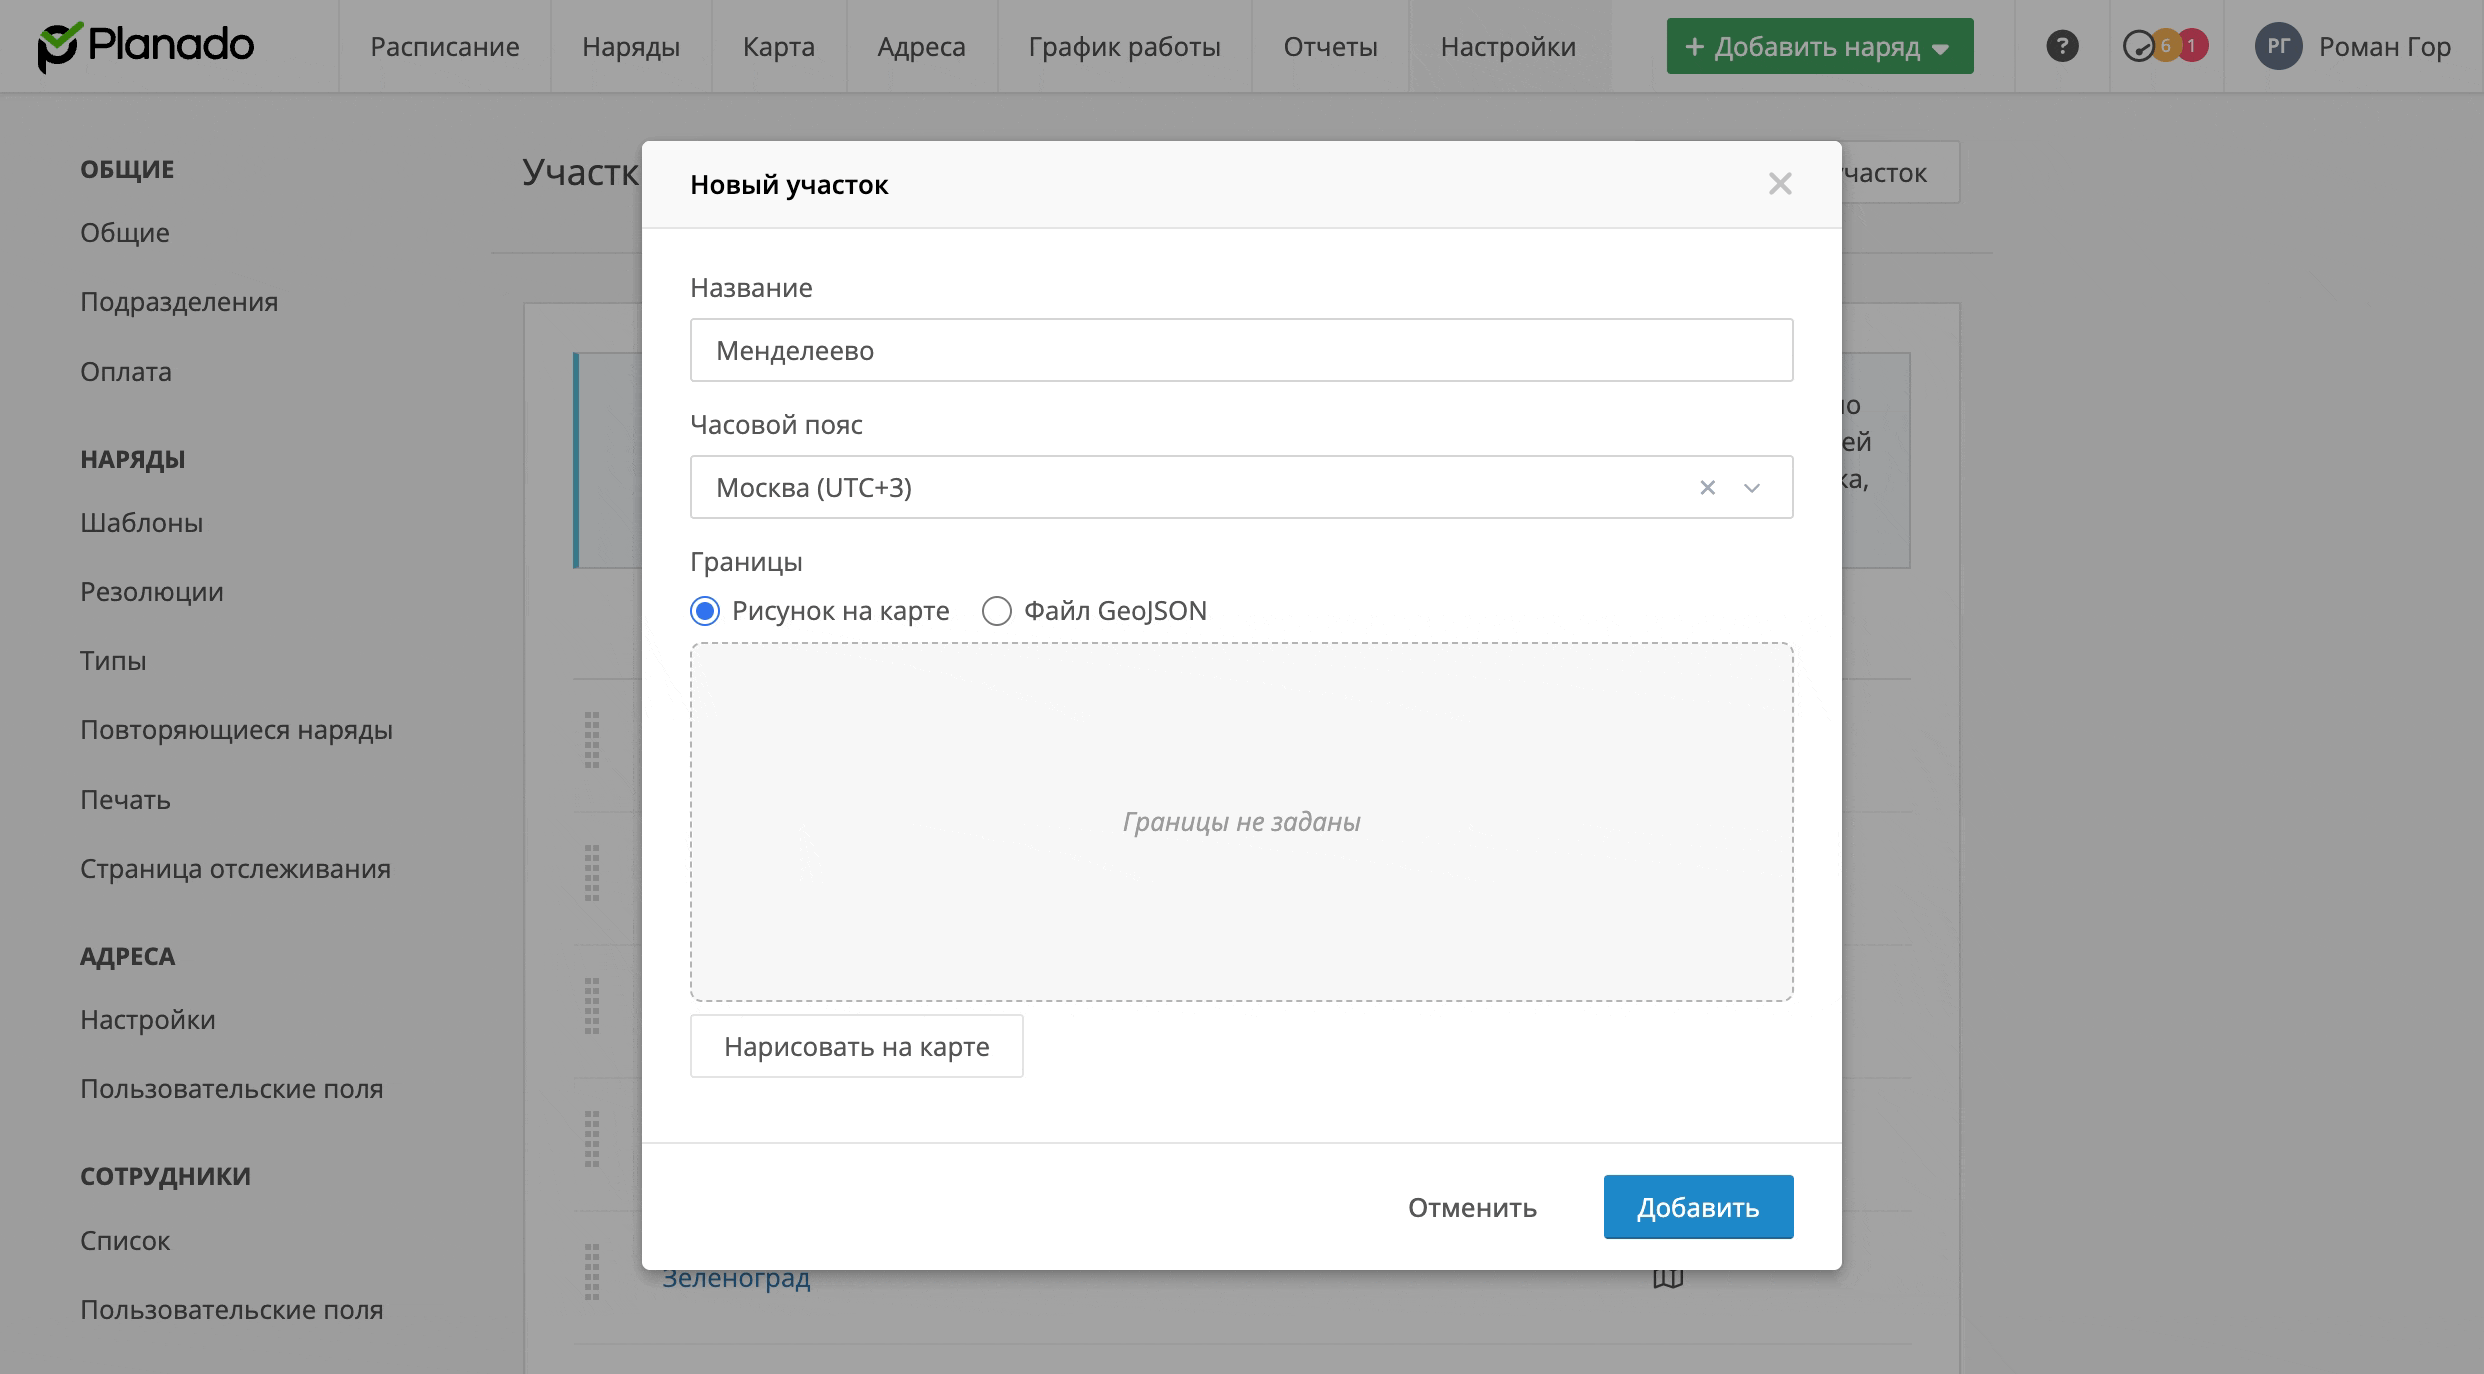The width and height of the screenshot is (2484, 1374).
Task: Click the Название input field
Action: 1241,350
